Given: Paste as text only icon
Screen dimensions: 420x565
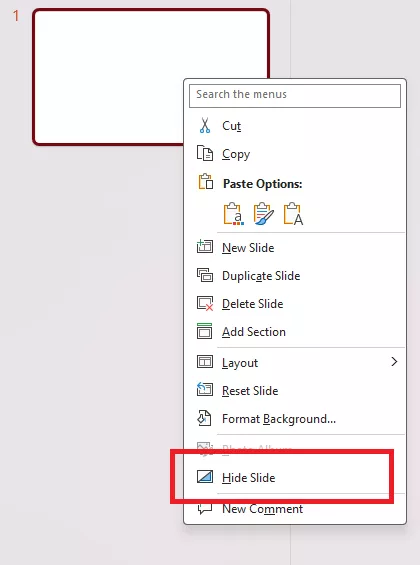Looking at the screenshot, I should point(293,214).
